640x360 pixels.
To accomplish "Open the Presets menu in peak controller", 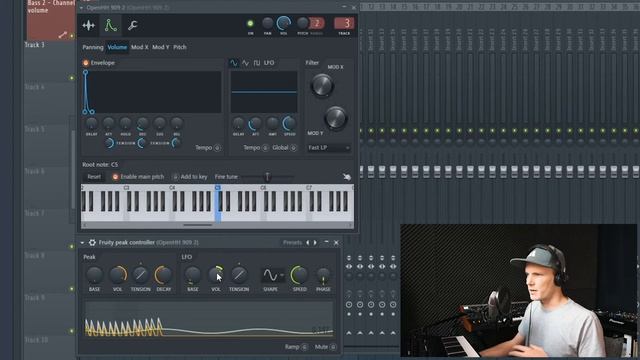I will (292, 242).
